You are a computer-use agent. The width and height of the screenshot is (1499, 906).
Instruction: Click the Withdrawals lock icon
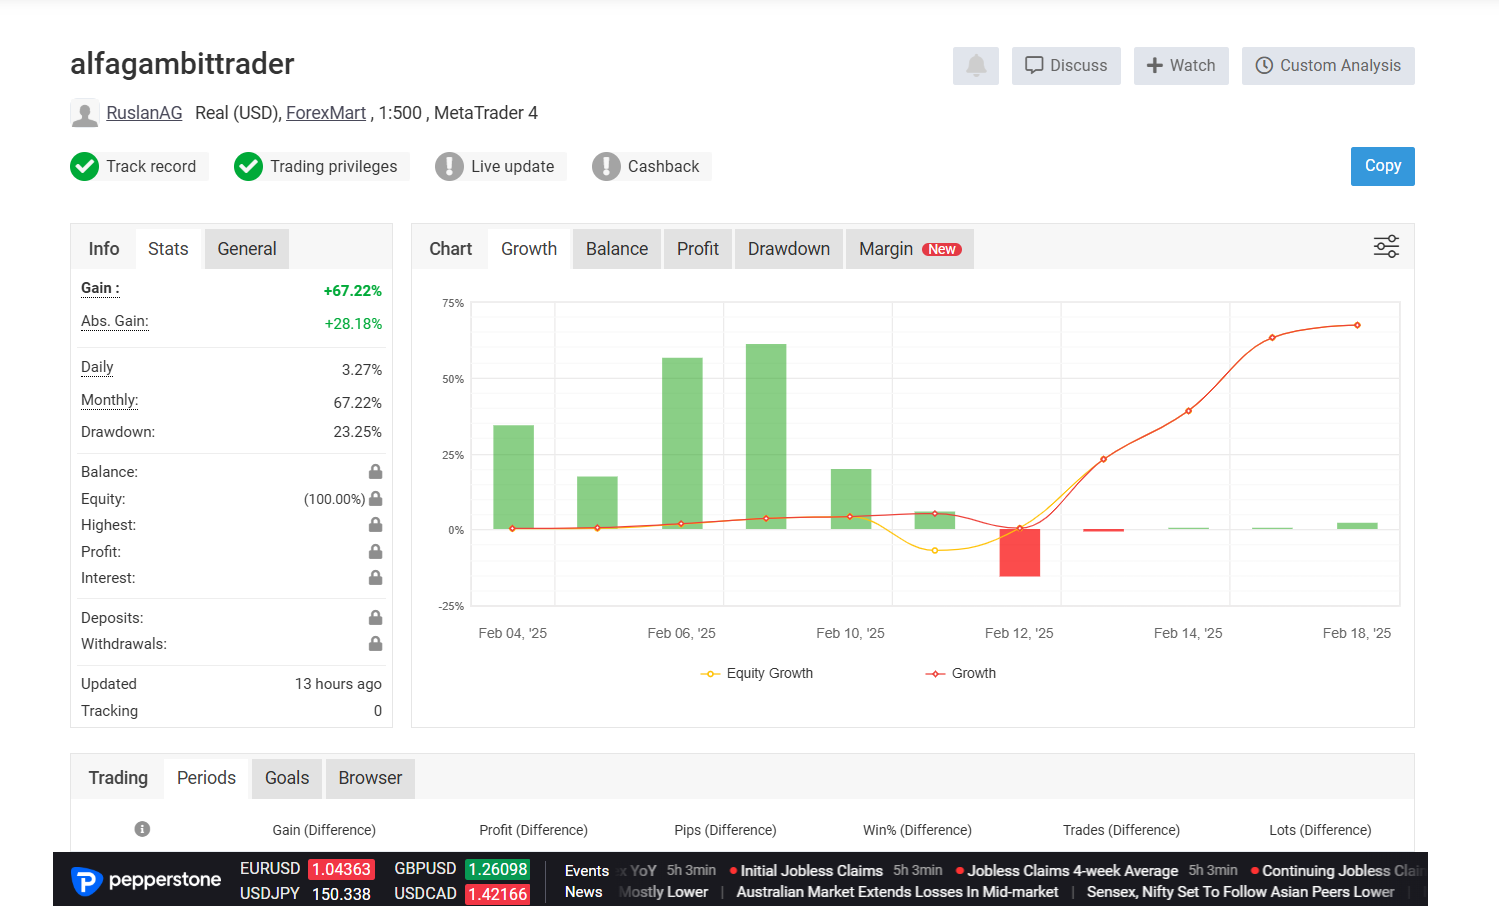[375, 643]
